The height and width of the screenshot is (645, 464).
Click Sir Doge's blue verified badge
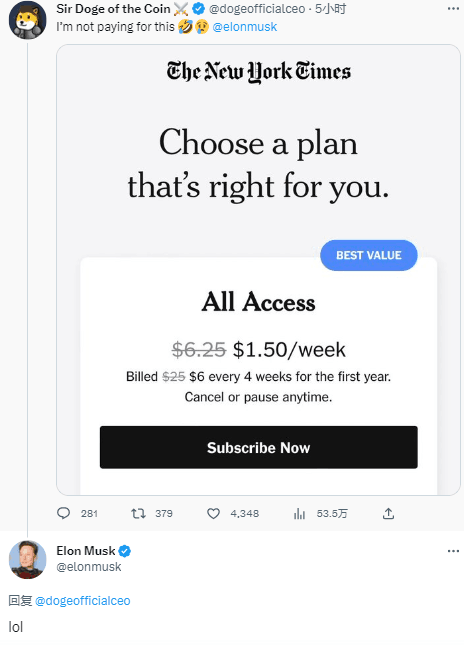[199, 8]
